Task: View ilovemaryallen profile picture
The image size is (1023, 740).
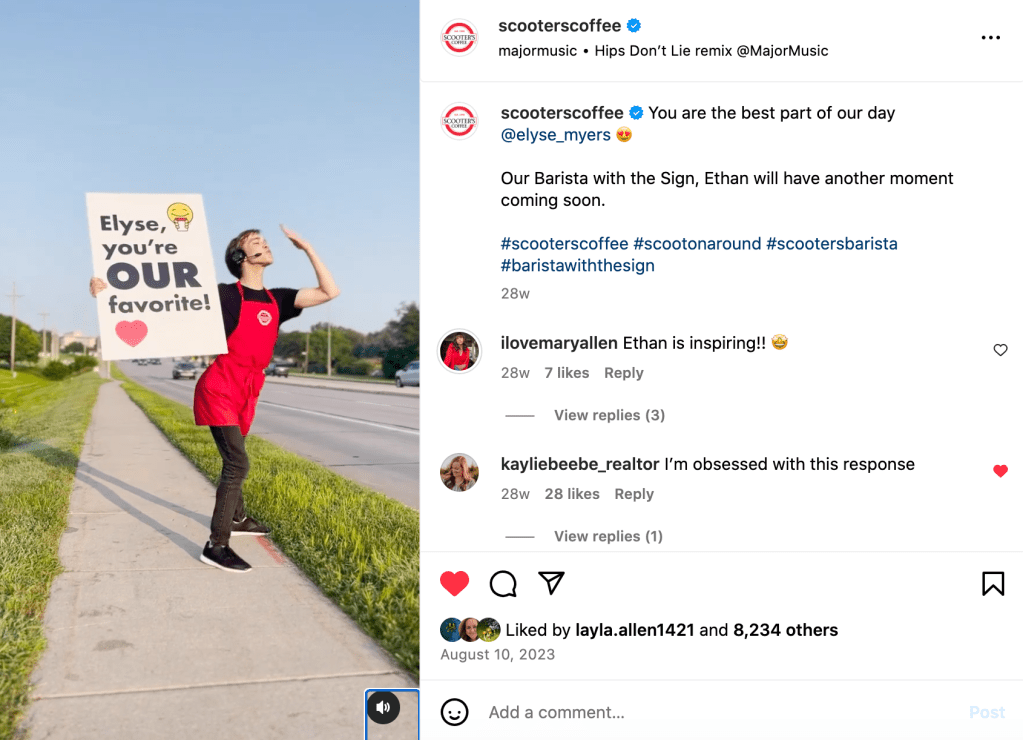Action: click(459, 351)
